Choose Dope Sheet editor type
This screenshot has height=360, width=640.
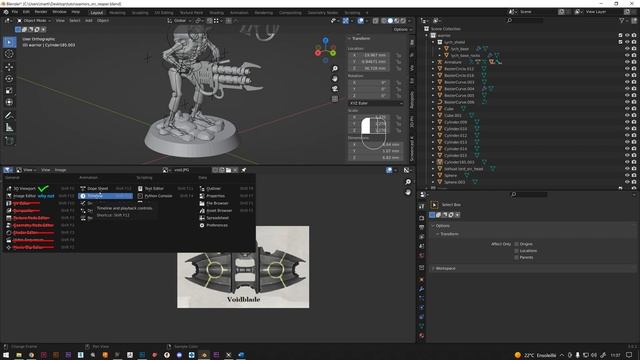(106, 189)
